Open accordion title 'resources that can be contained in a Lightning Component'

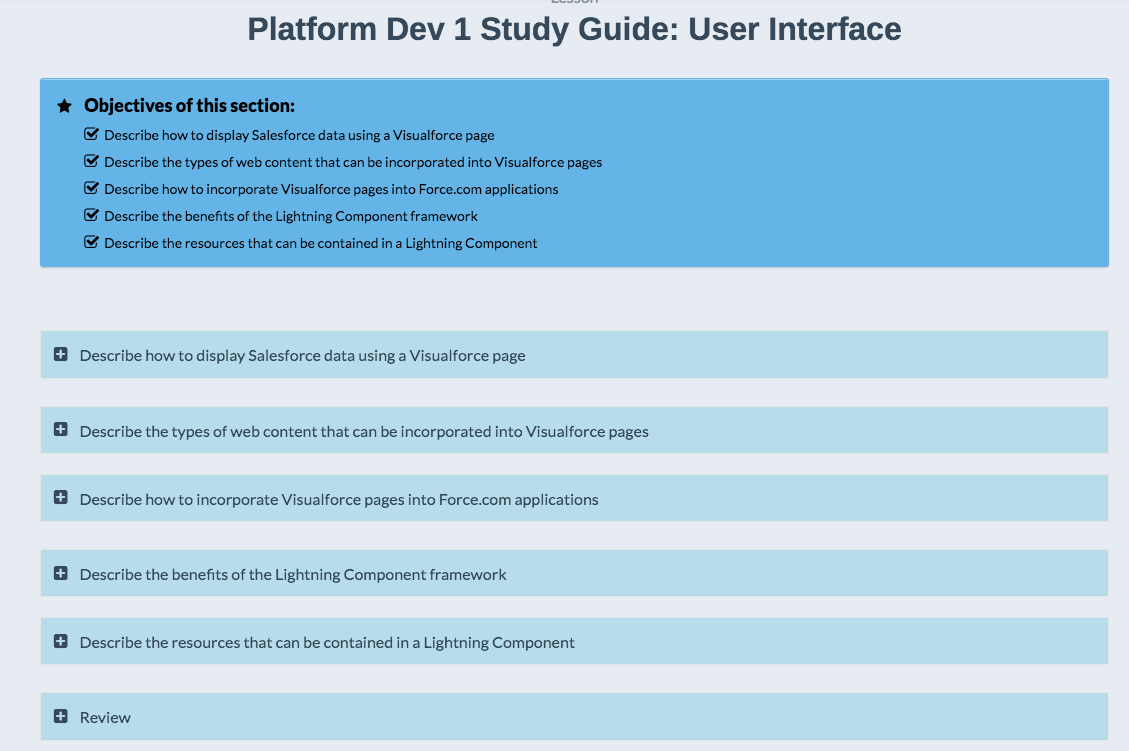[327, 642]
